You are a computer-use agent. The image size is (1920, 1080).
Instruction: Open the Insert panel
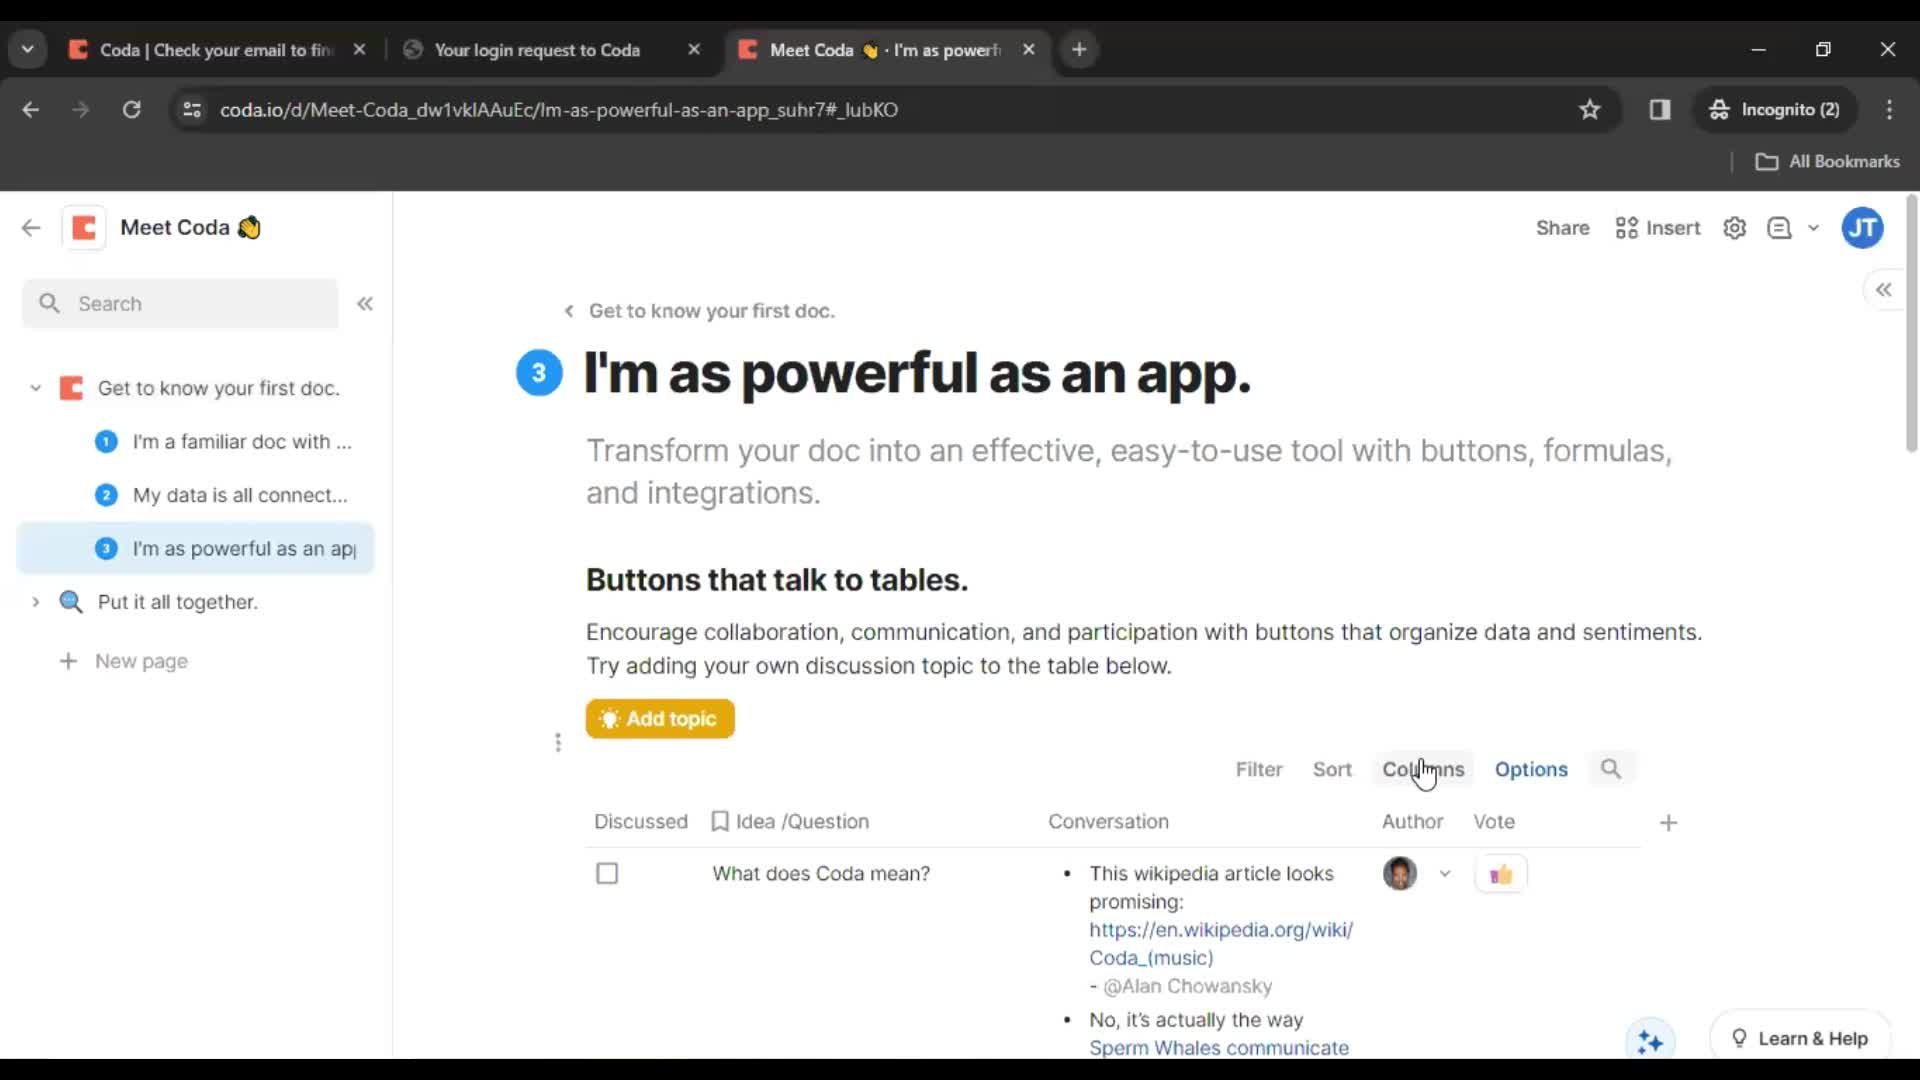coord(1659,227)
